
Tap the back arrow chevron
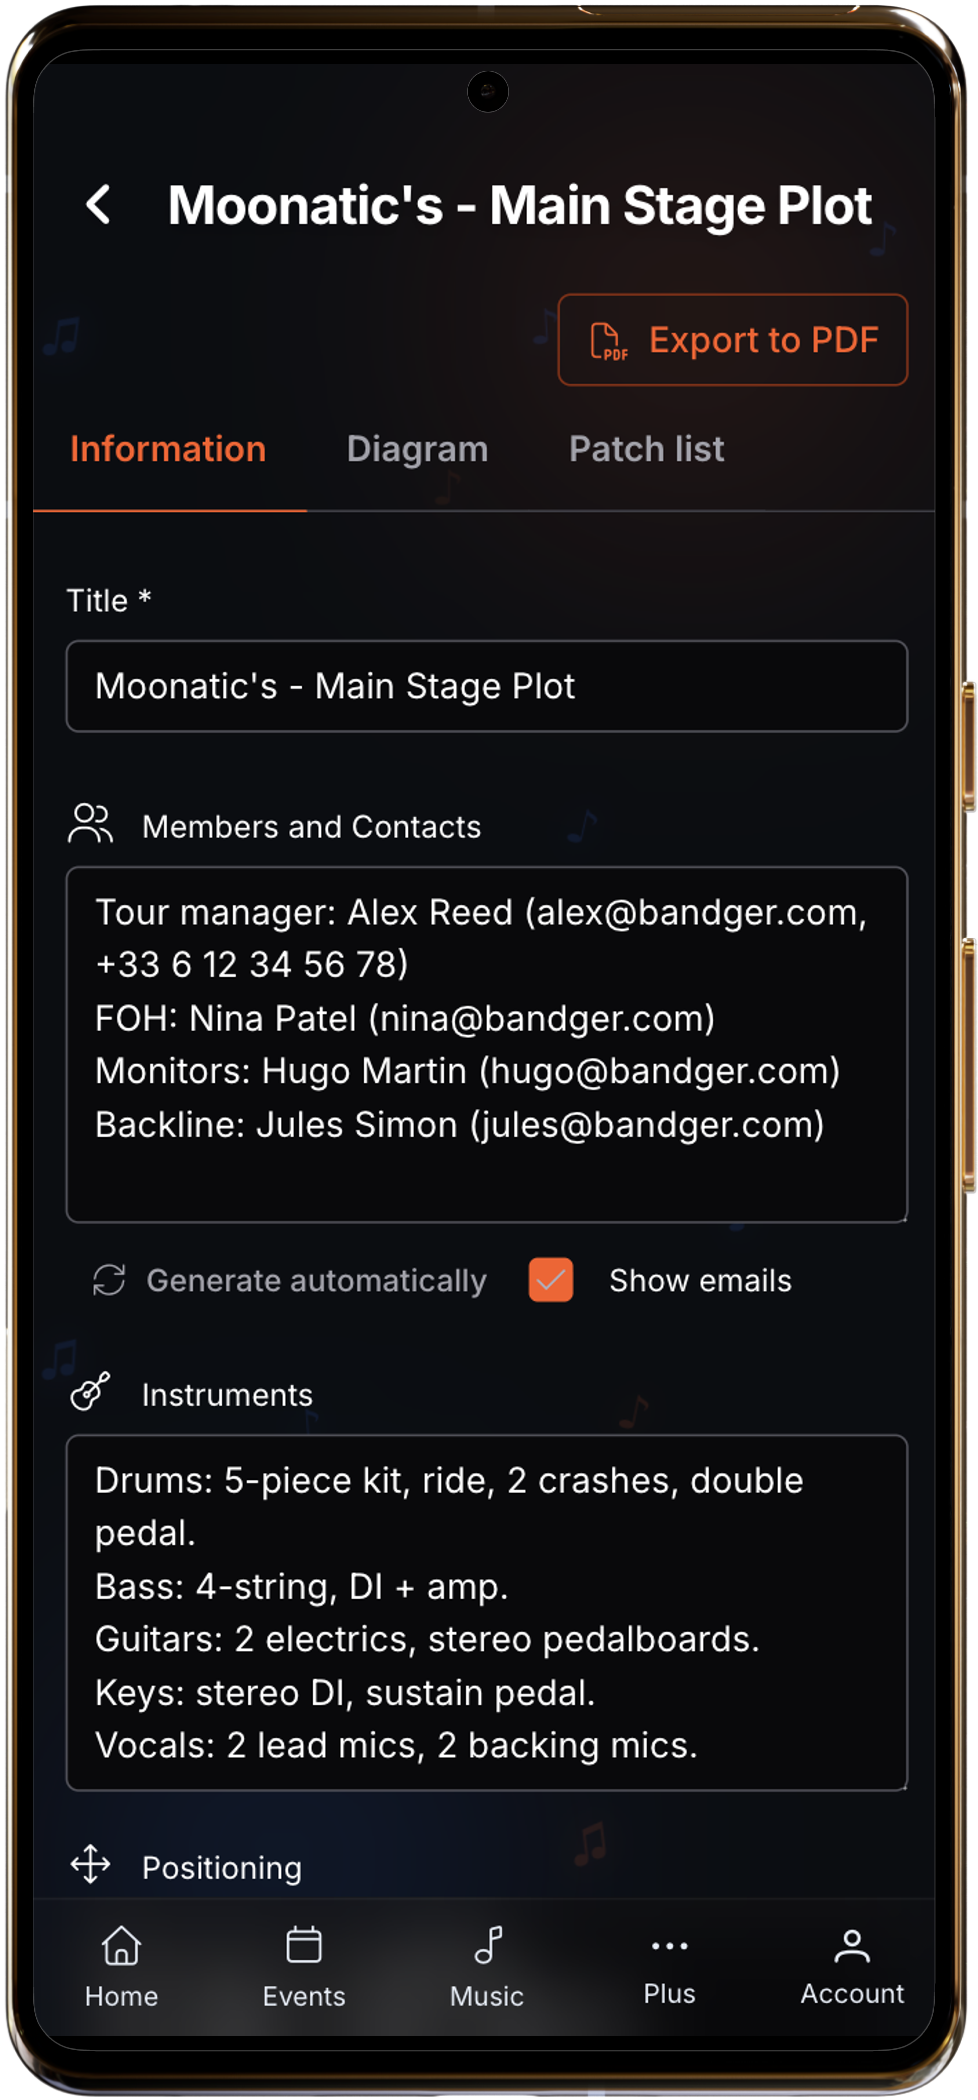[100, 204]
